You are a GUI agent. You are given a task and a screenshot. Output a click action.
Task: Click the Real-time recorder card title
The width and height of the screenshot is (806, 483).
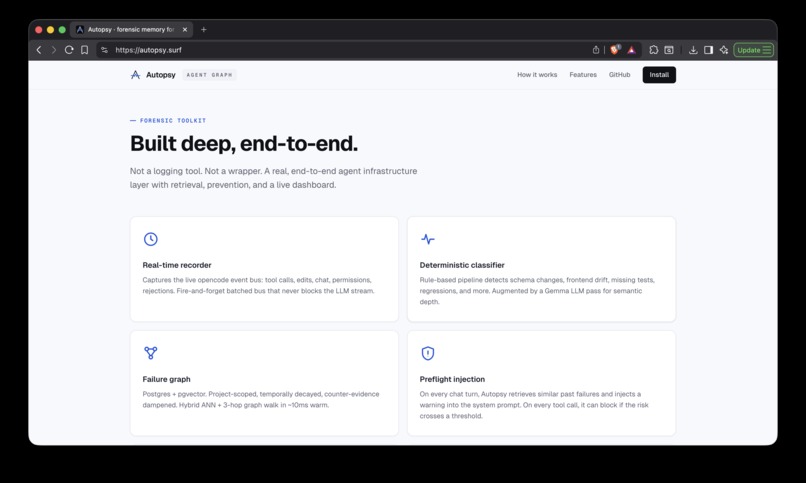[x=177, y=265]
